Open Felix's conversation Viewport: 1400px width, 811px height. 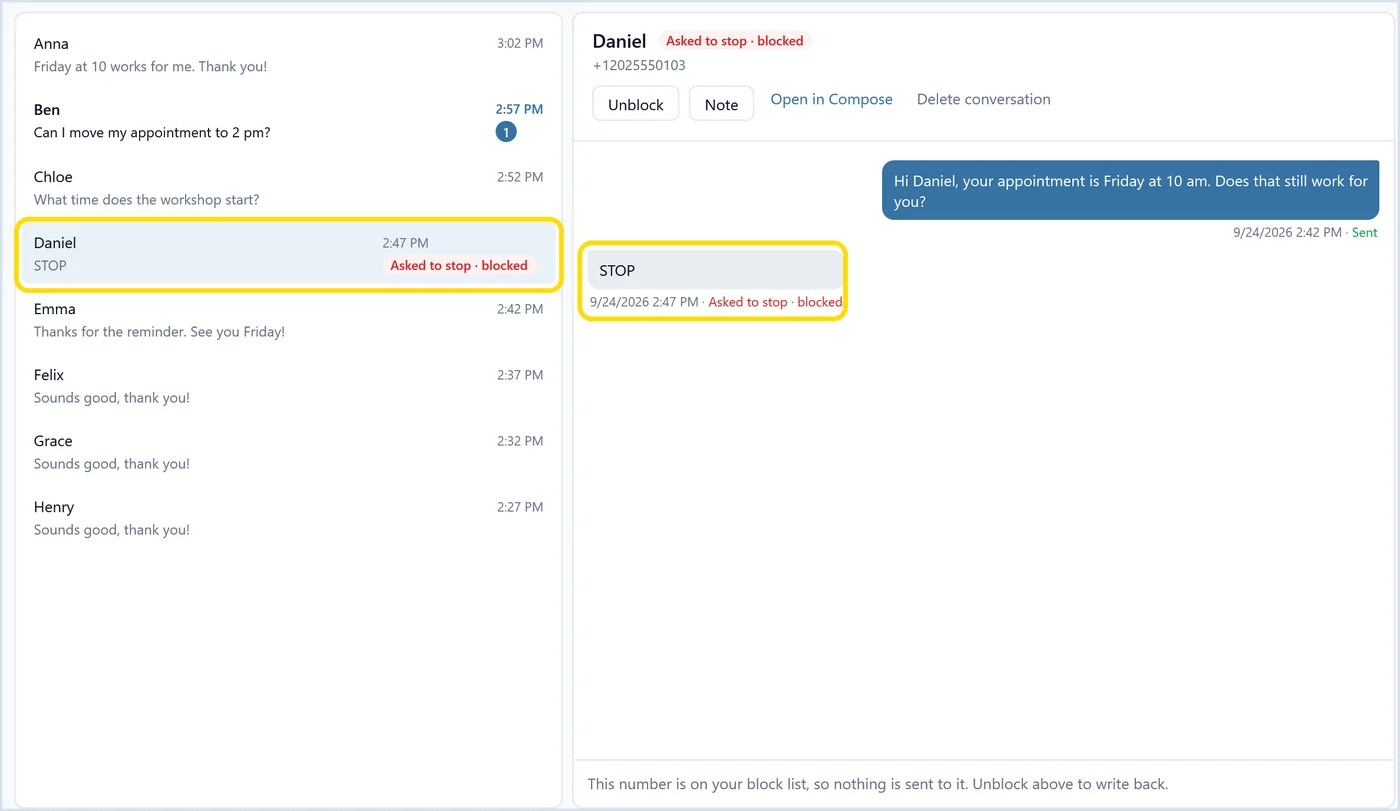coord(288,386)
